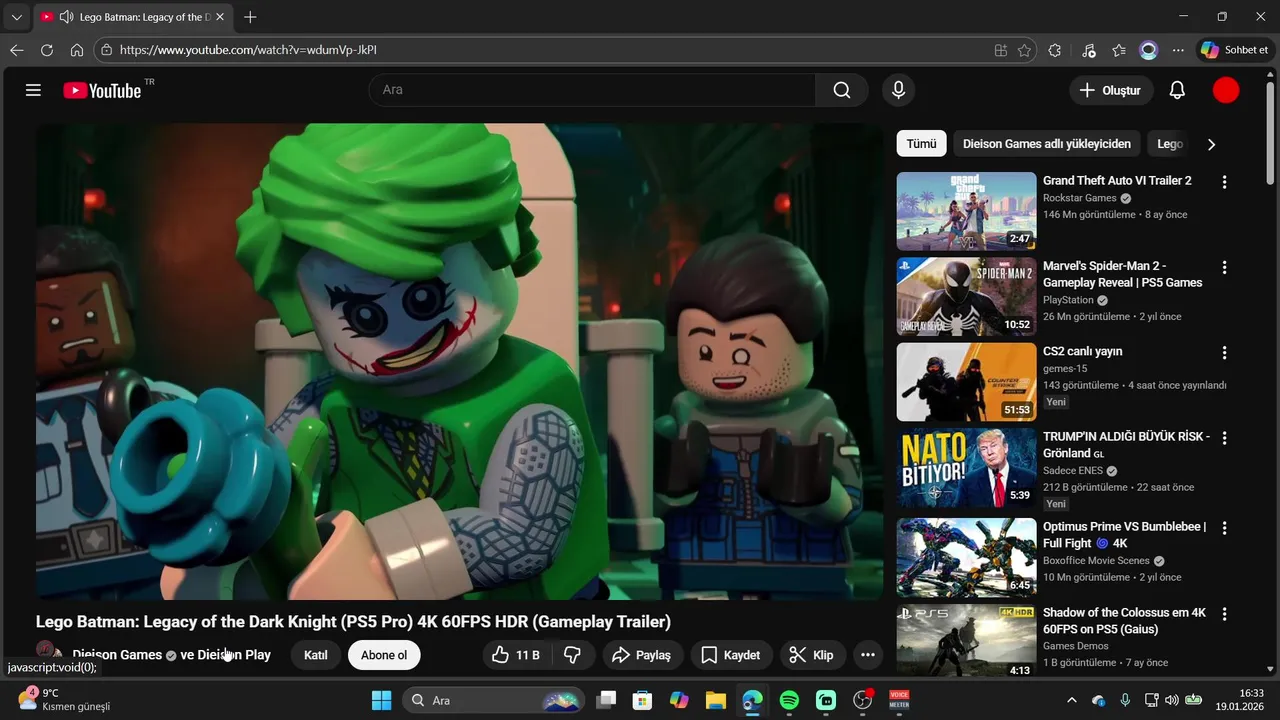Open browser extensions puzzle icon

(1055, 50)
